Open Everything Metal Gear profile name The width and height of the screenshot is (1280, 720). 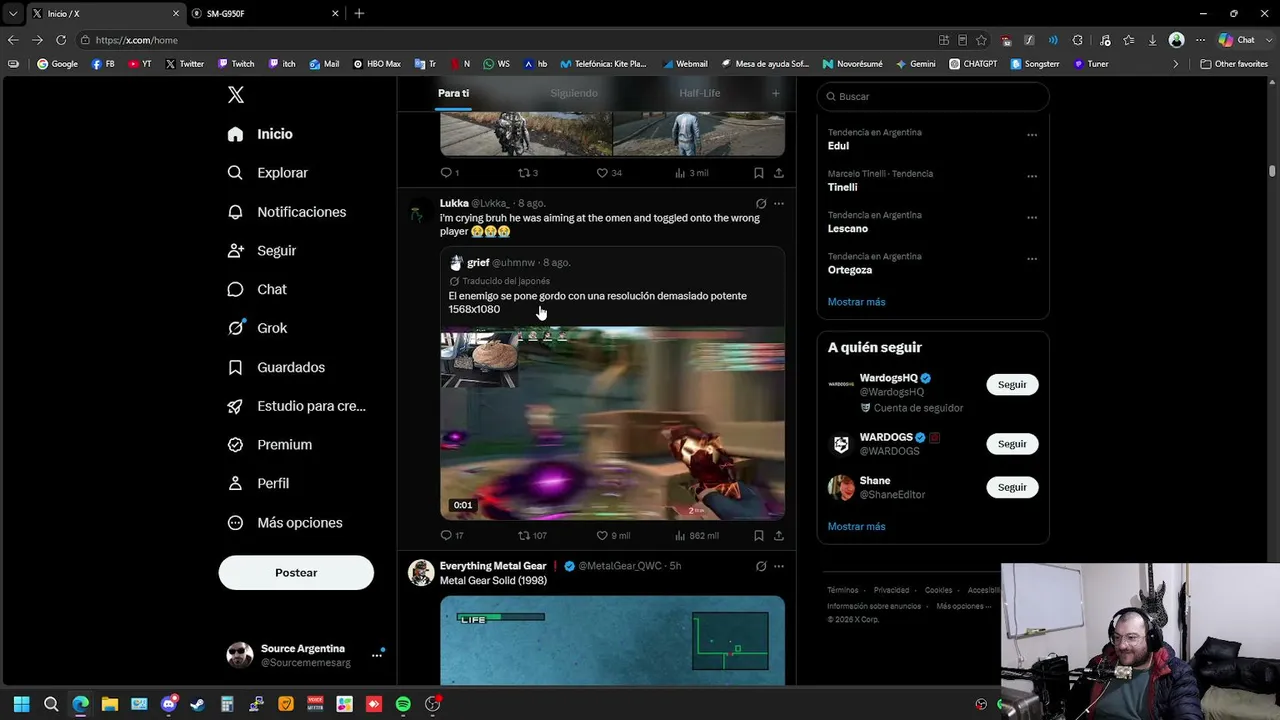[x=493, y=566]
